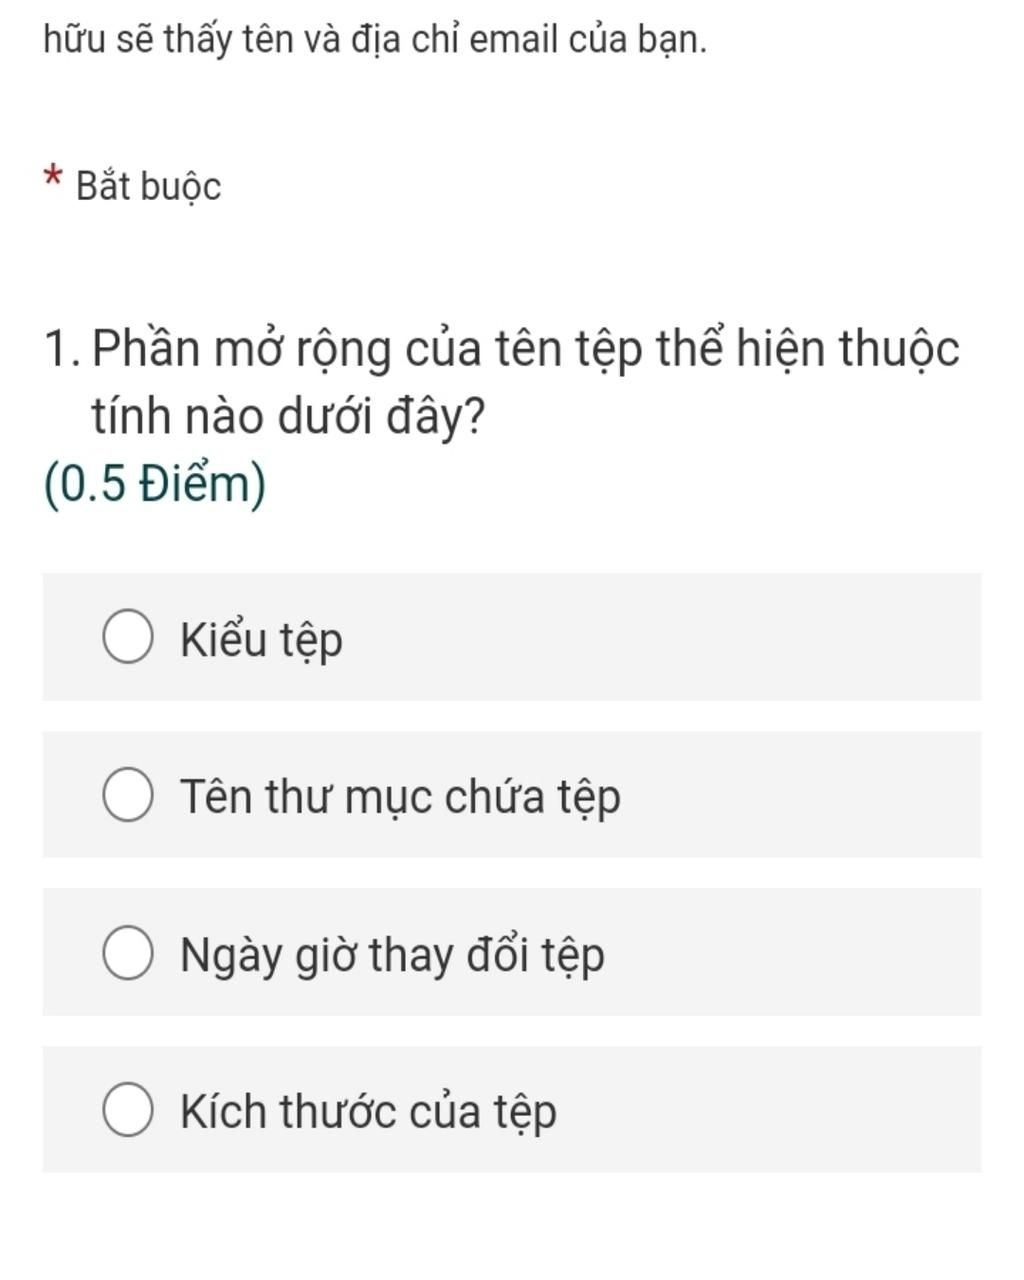Click the "(0.5 Điểm)" points label
The height and width of the screenshot is (1280, 1024).
[155, 485]
